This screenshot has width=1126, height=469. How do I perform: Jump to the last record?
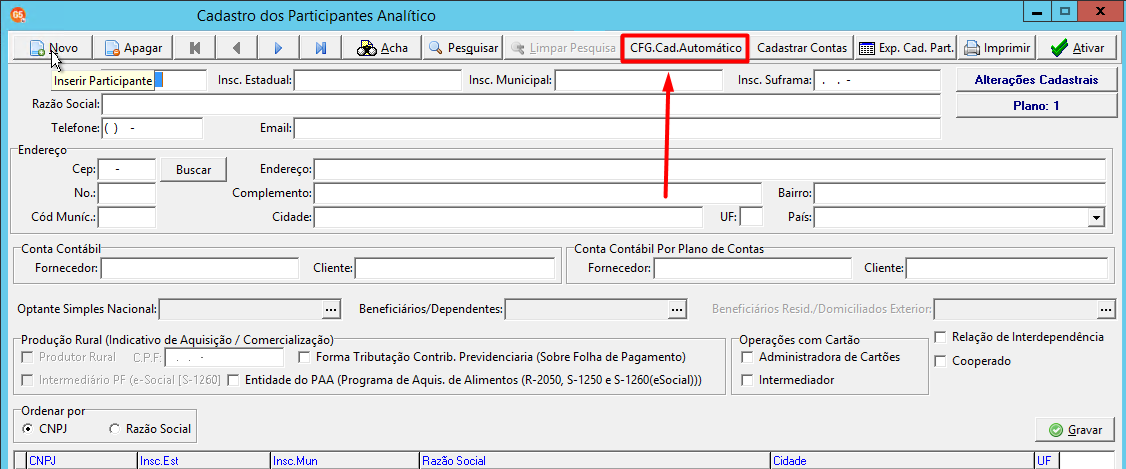[x=320, y=47]
